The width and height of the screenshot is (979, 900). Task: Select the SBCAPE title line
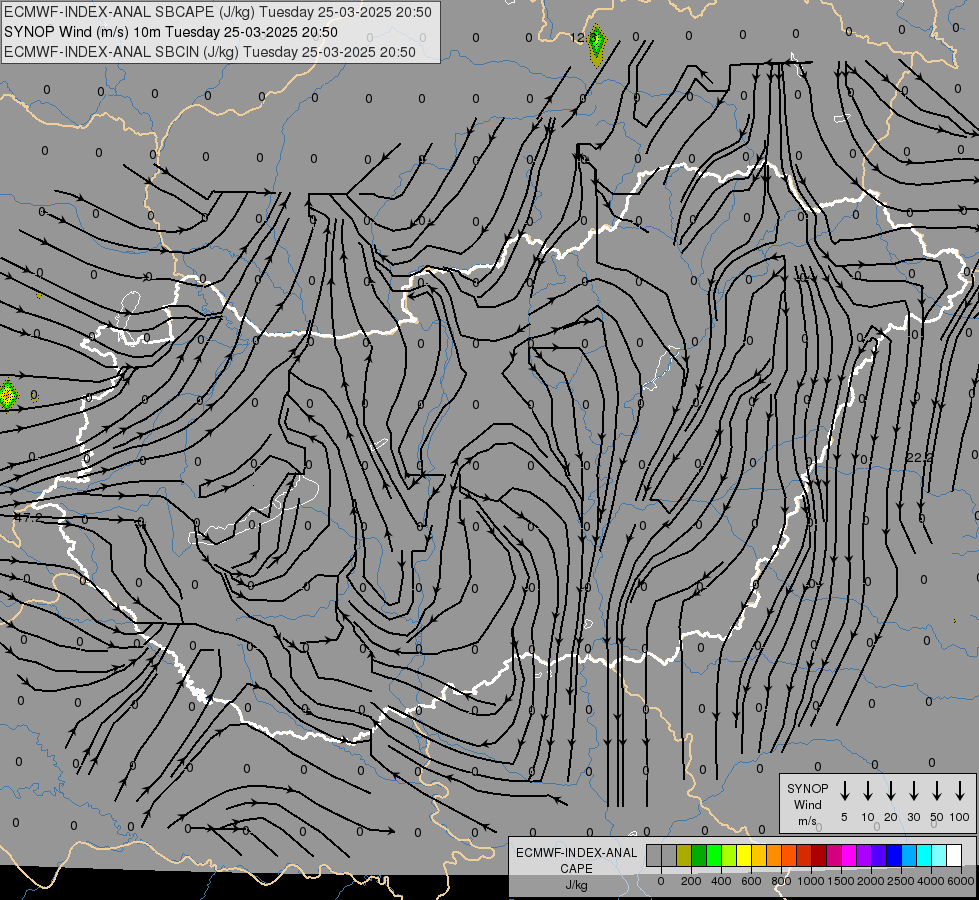pos(217,12)
